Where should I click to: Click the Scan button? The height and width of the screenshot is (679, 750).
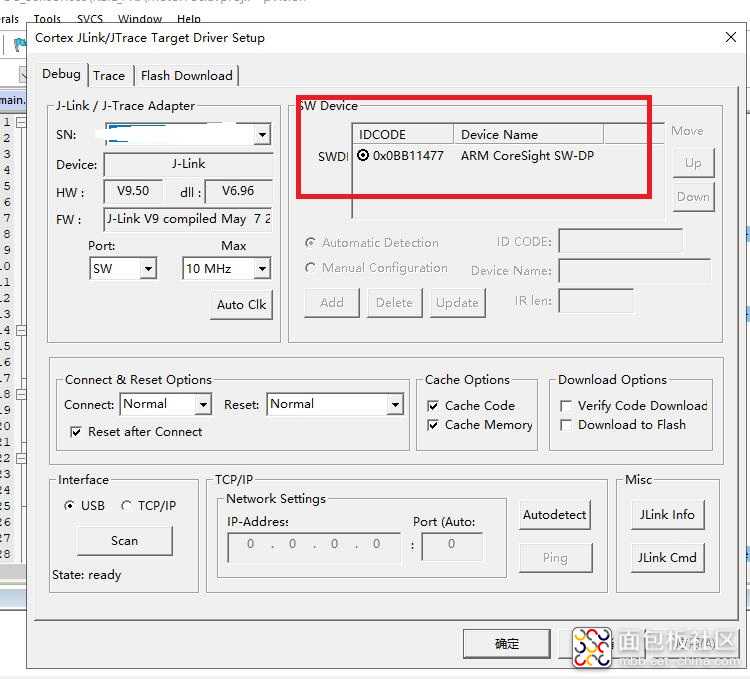click(x=124, y=541)
